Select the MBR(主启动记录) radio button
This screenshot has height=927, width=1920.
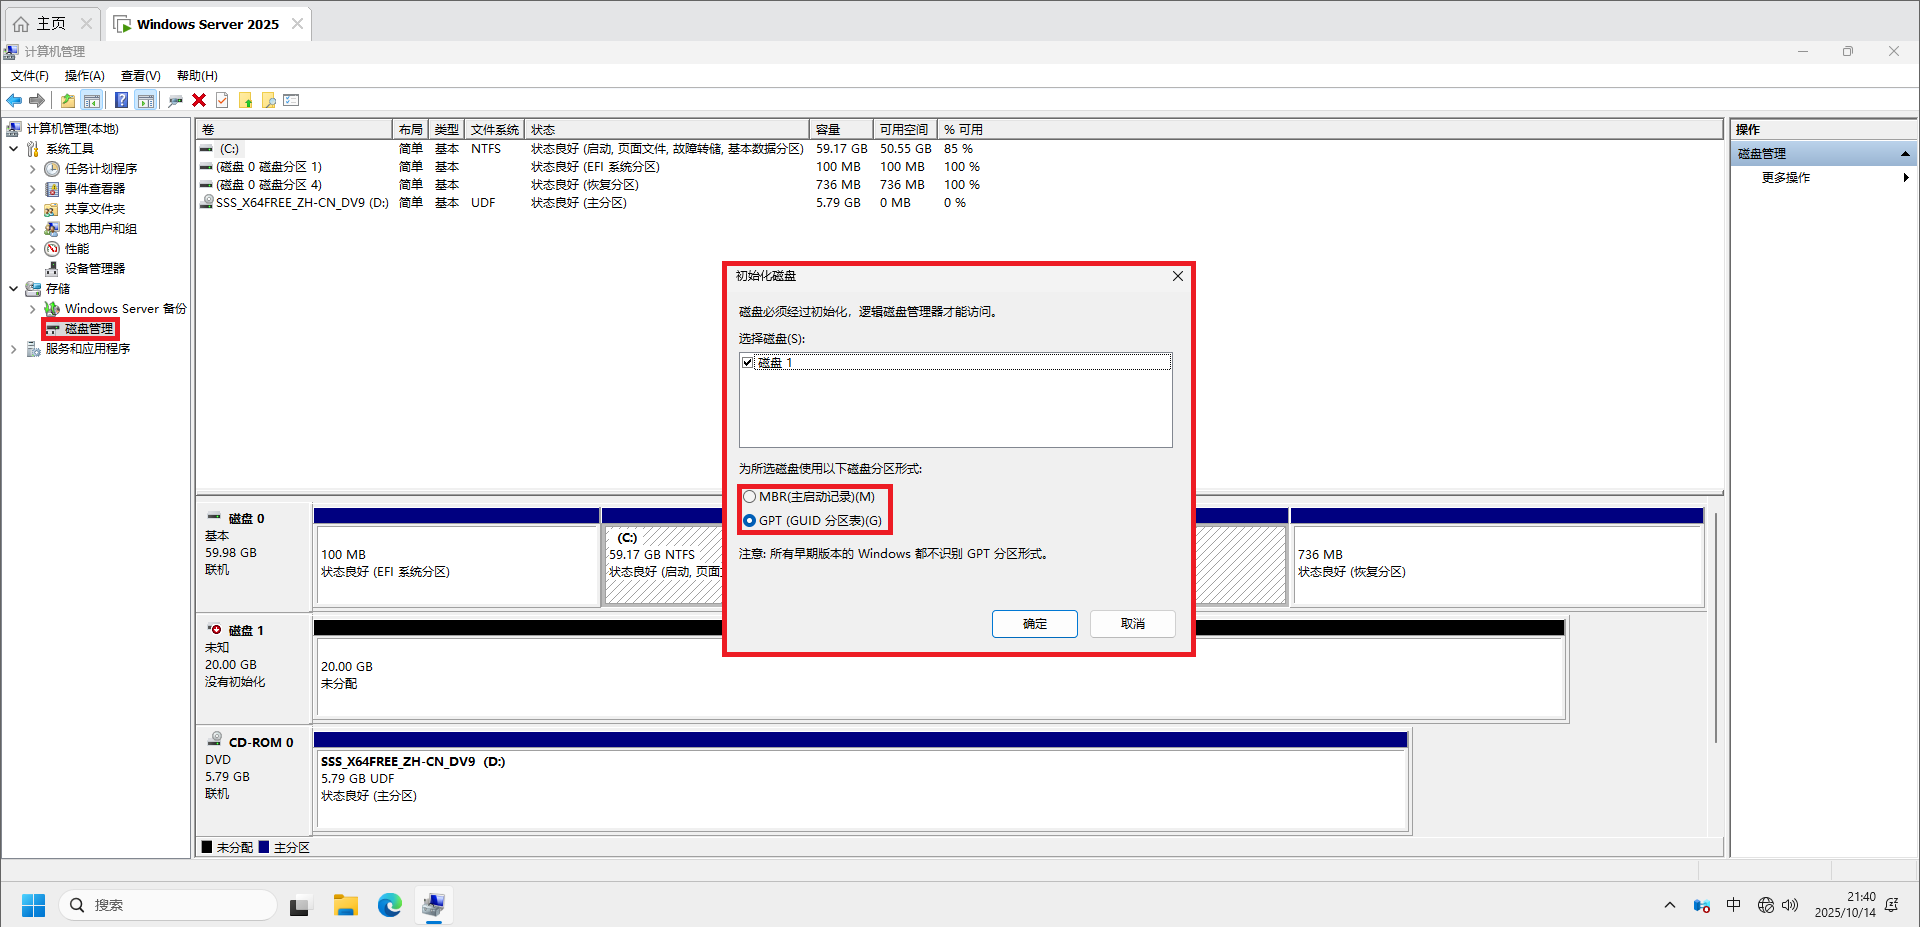point(749,497)
